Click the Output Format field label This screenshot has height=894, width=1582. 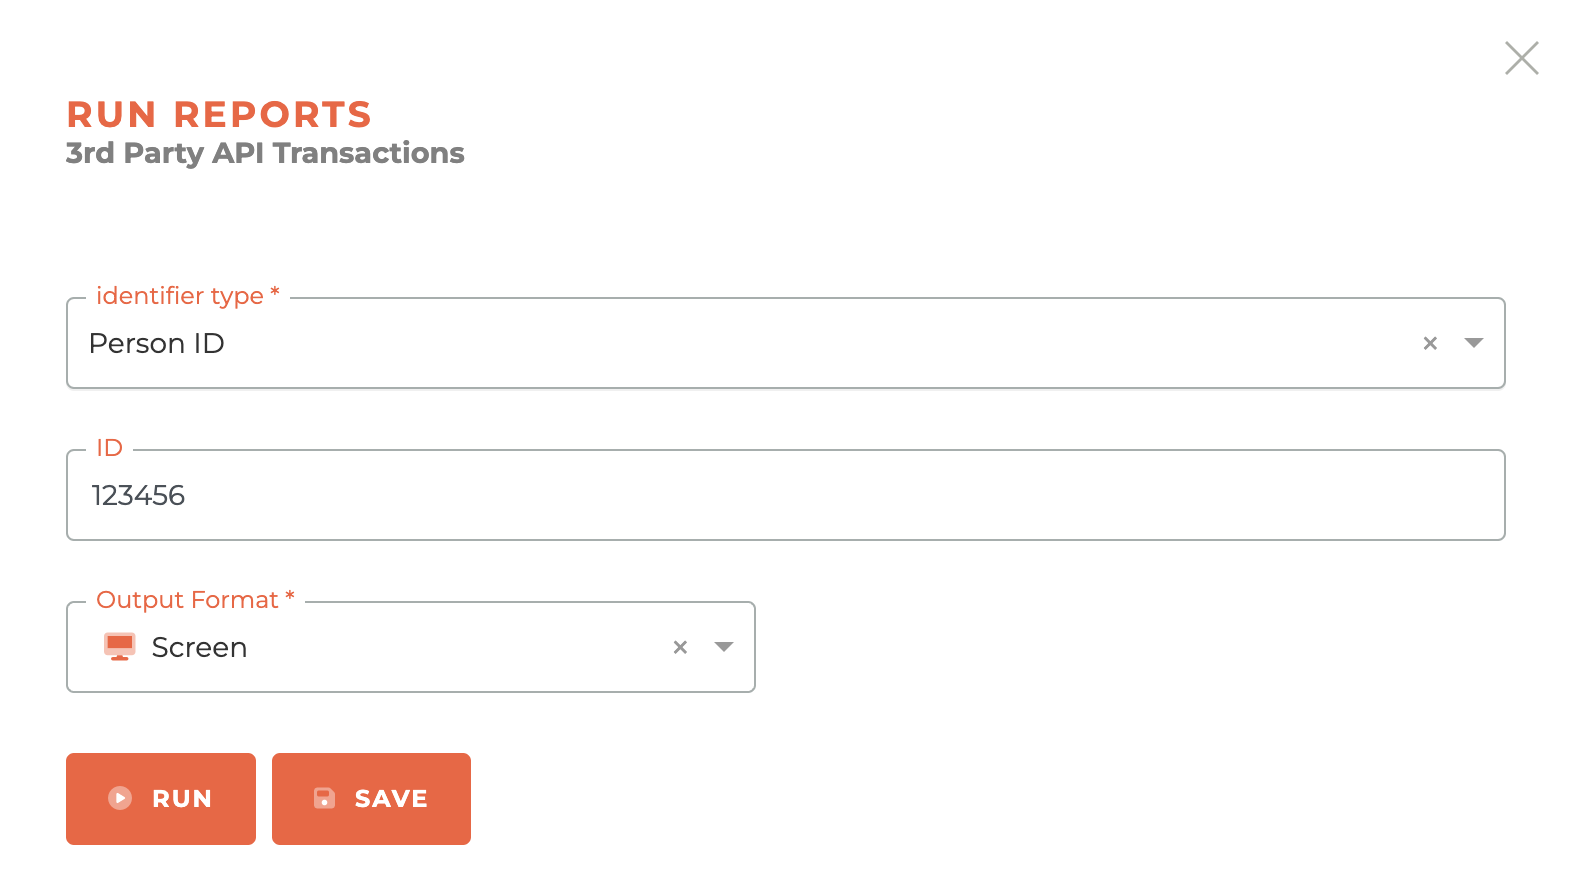coord(195,600)
